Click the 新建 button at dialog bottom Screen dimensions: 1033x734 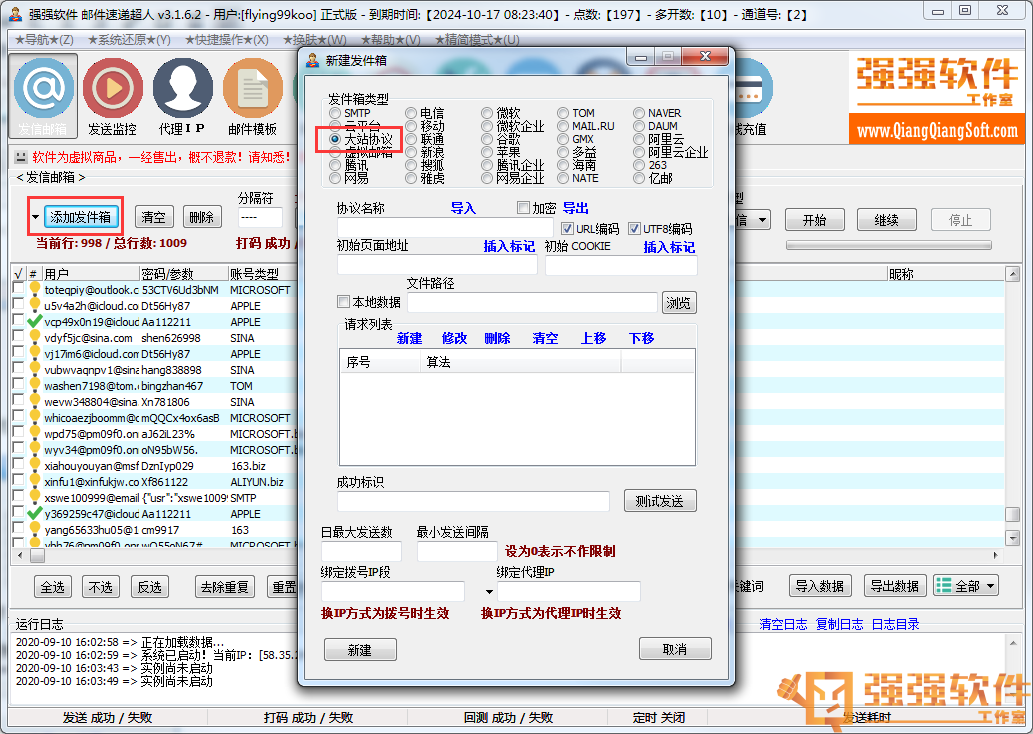360,650
